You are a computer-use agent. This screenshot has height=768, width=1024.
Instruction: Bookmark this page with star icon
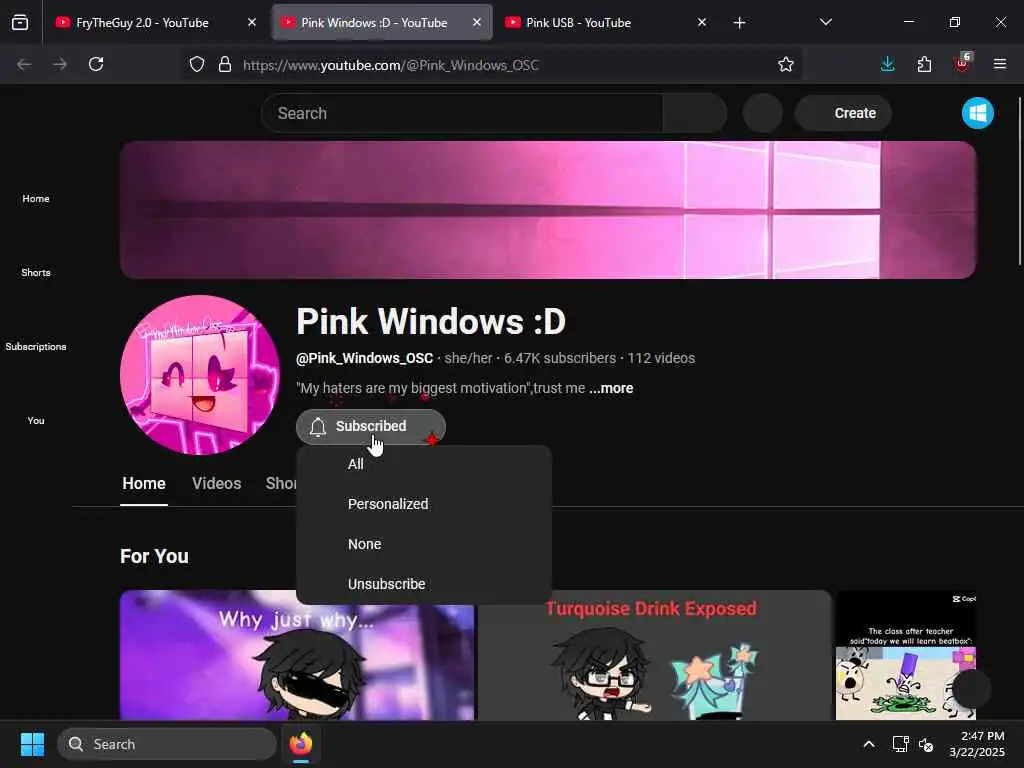786,65
